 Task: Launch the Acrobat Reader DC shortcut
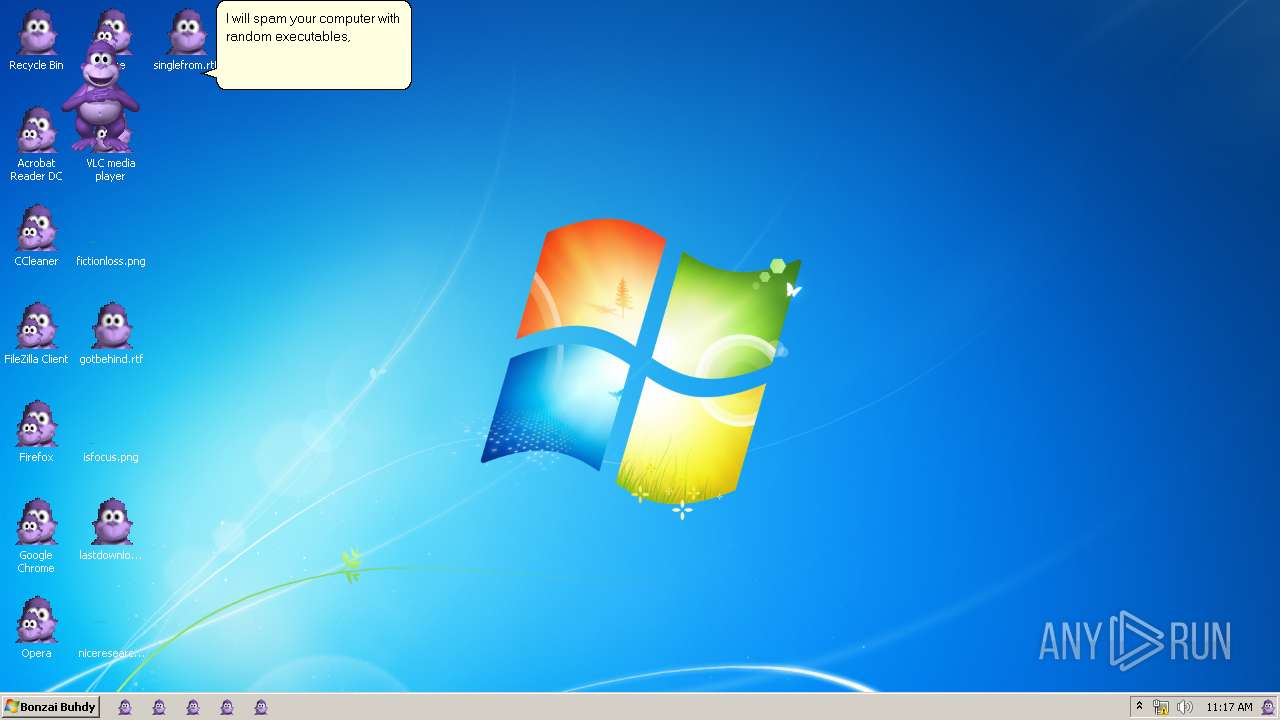pyautogui.click(x=36, y=144)
